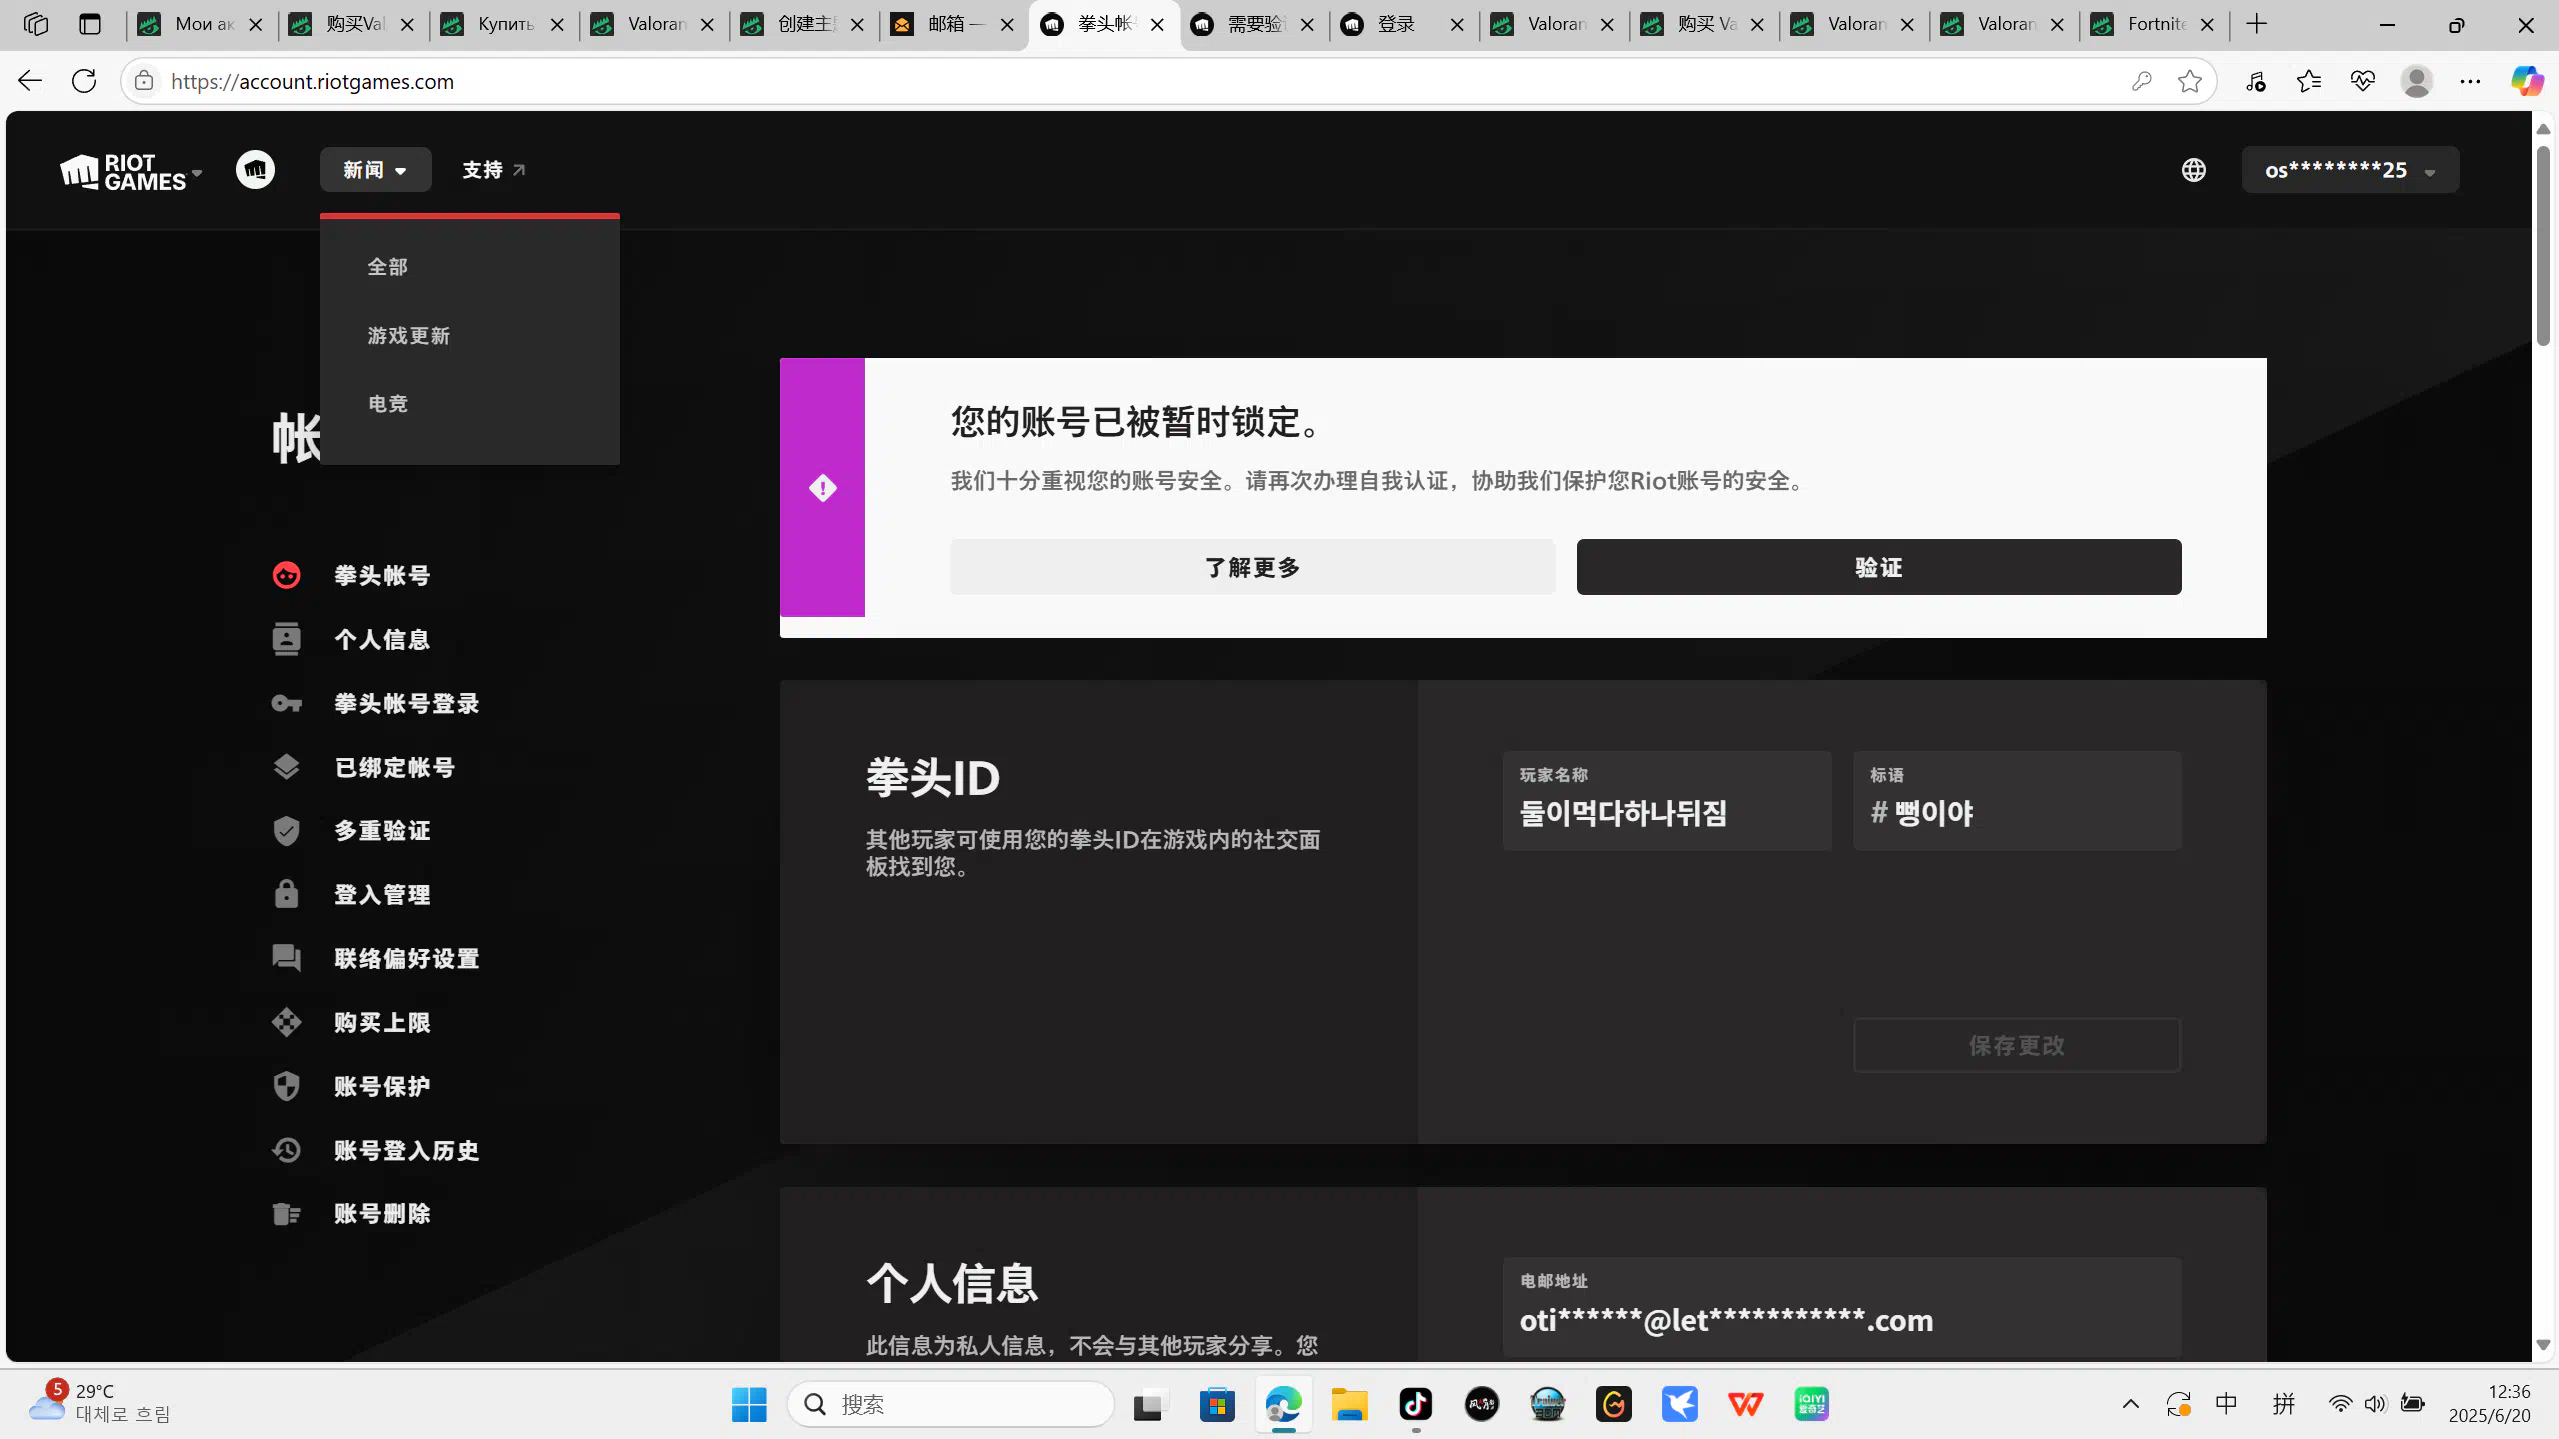The height and width of the screenshot is (1439, 2559).
Task: Click the purple warning diamond icon
Action: [x=822, y=488]
